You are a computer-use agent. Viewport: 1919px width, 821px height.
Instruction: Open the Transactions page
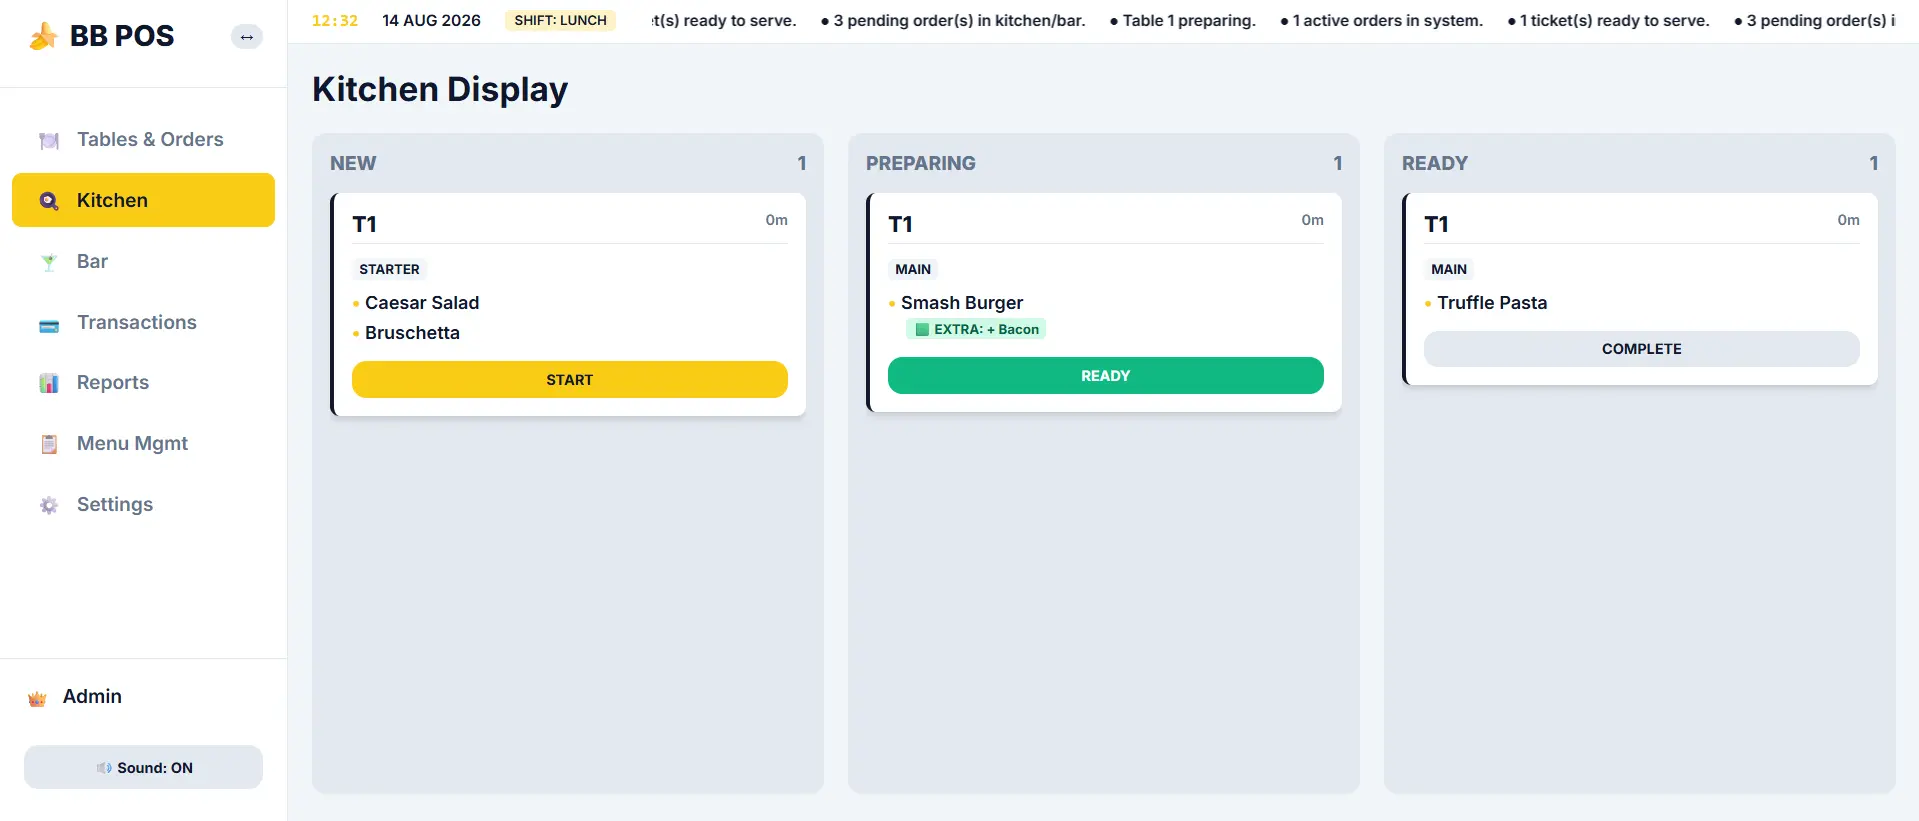coord(143,323)
